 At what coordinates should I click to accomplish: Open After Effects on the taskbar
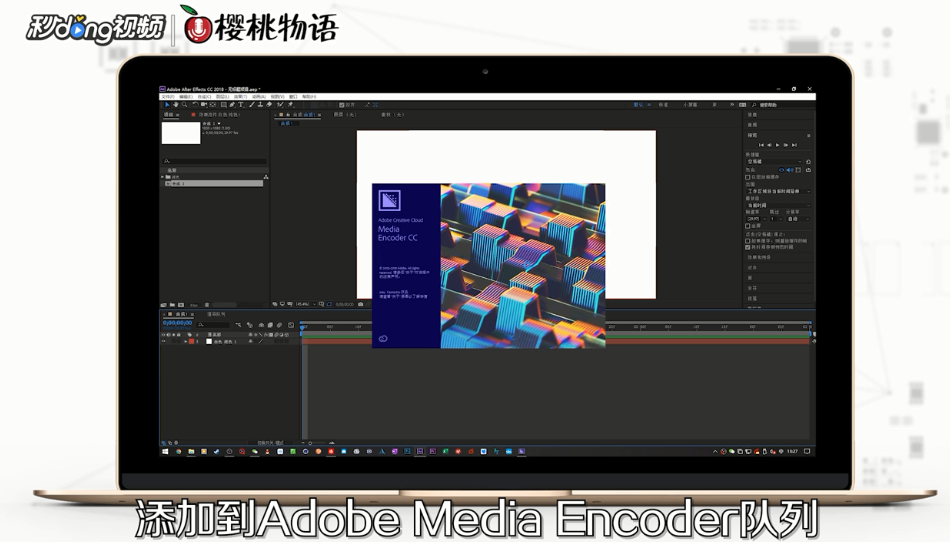point(420,451)
